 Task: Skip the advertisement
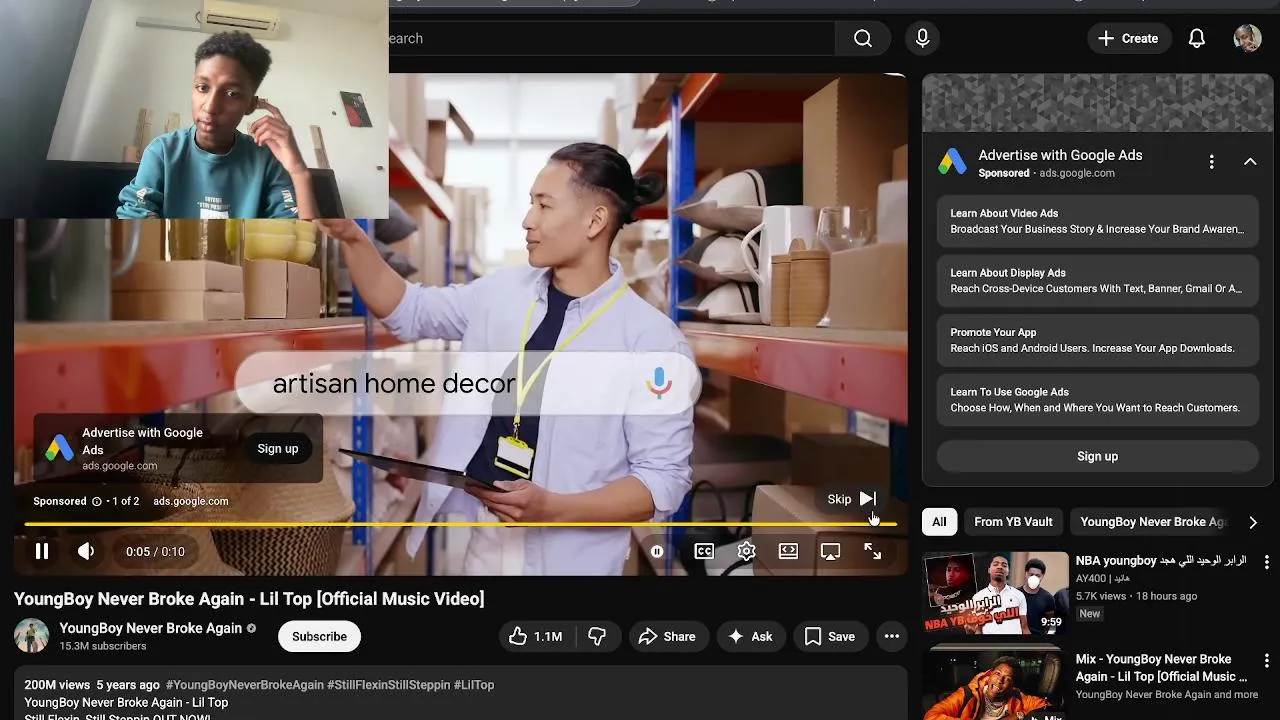(852, 499)
